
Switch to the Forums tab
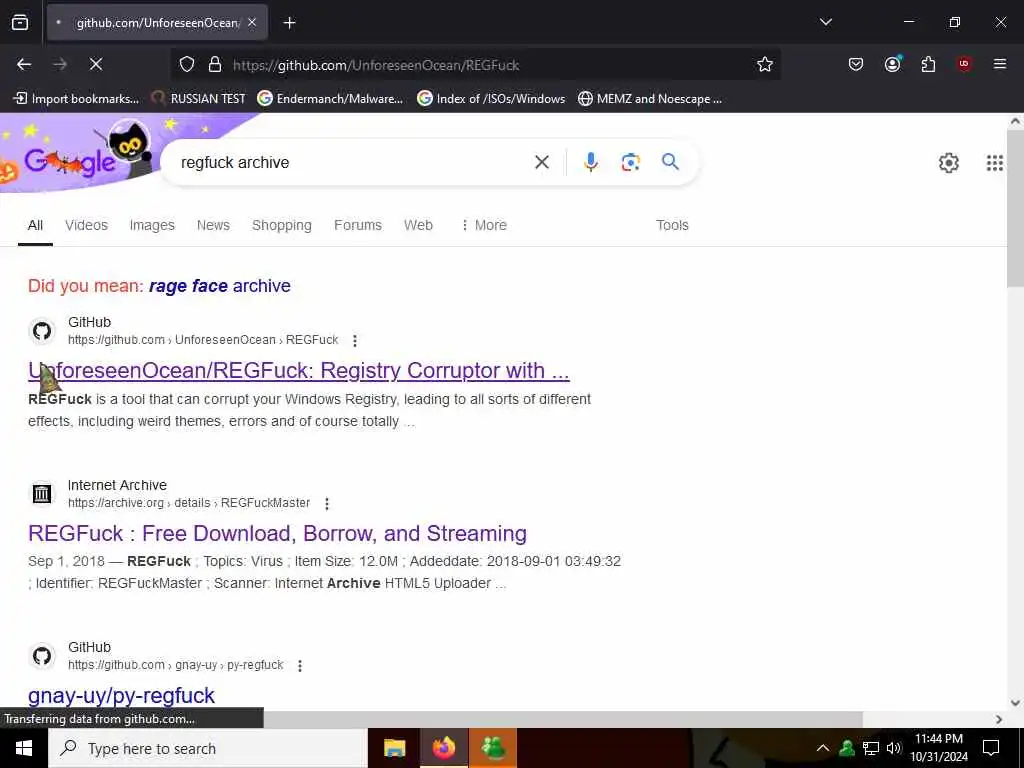[x=358, y=225]
